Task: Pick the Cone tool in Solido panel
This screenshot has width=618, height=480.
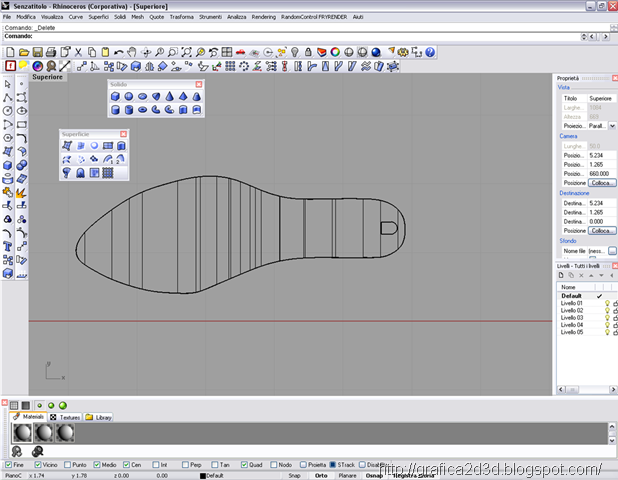Action: coord(169,97)
